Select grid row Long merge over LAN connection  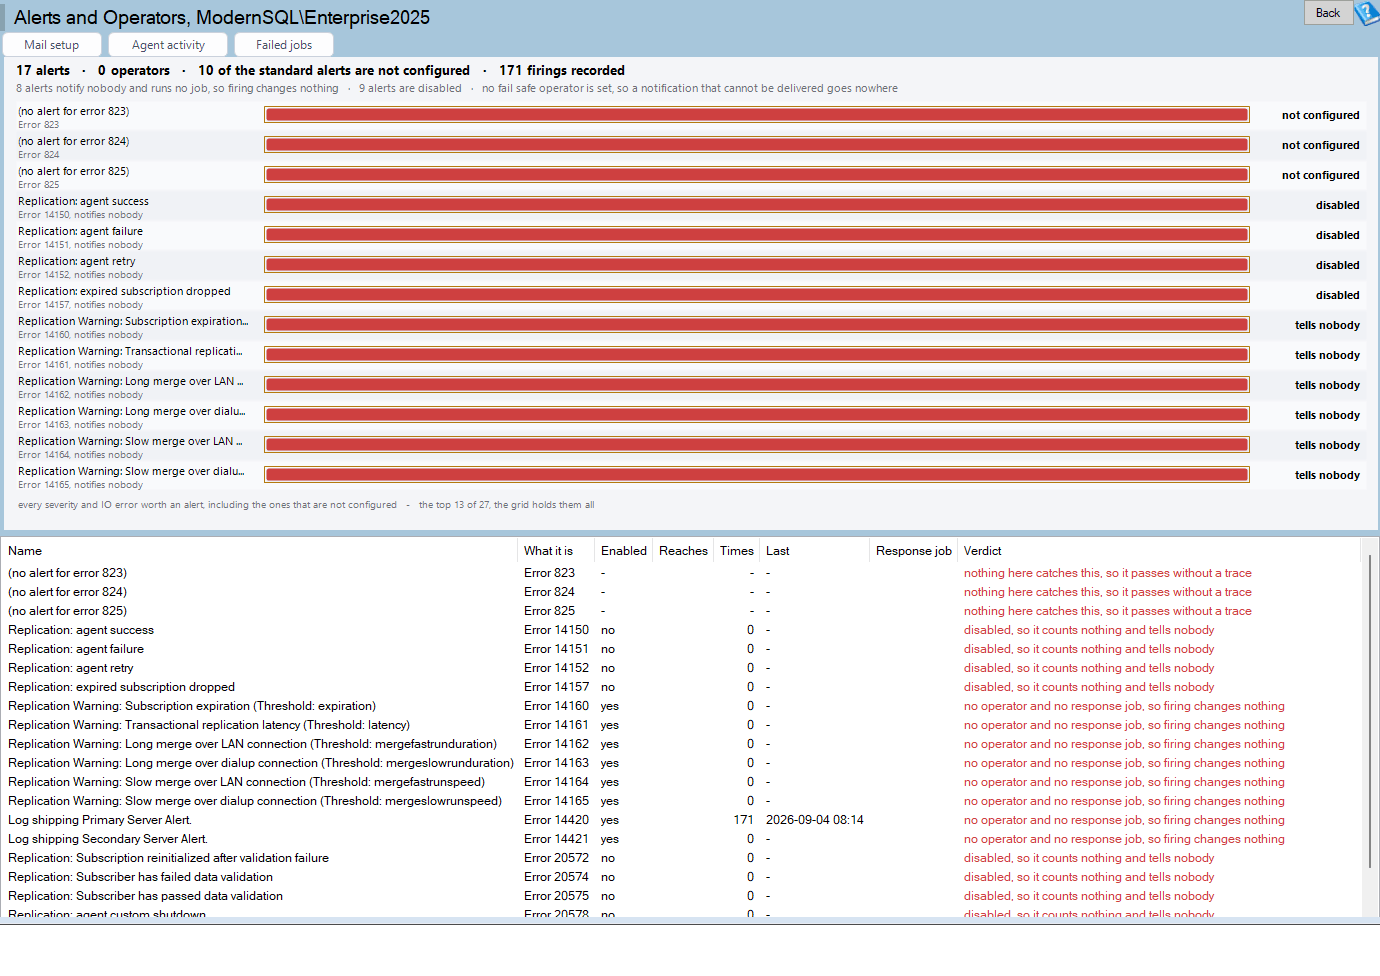[x=682, y=744]
